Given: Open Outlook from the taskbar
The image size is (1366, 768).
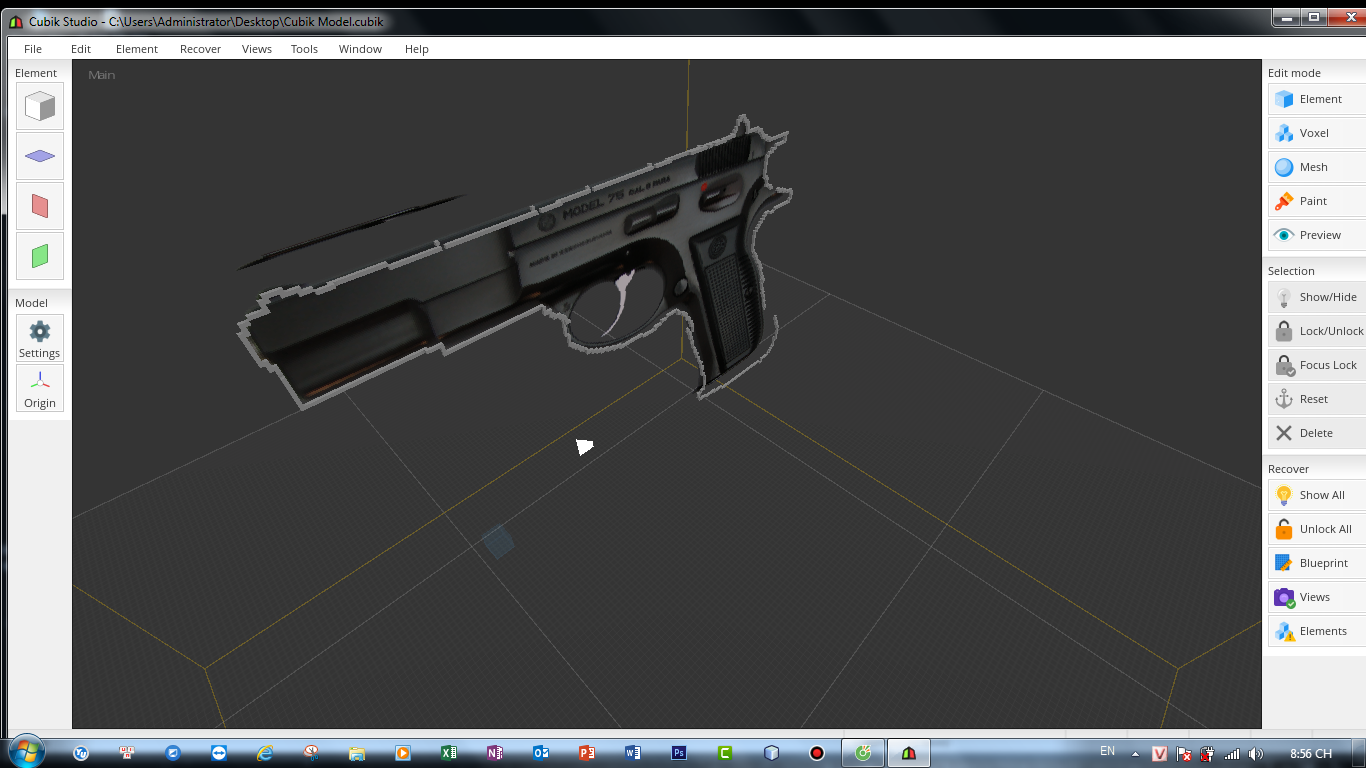Looking at the screenshot, I should (541, 753).
